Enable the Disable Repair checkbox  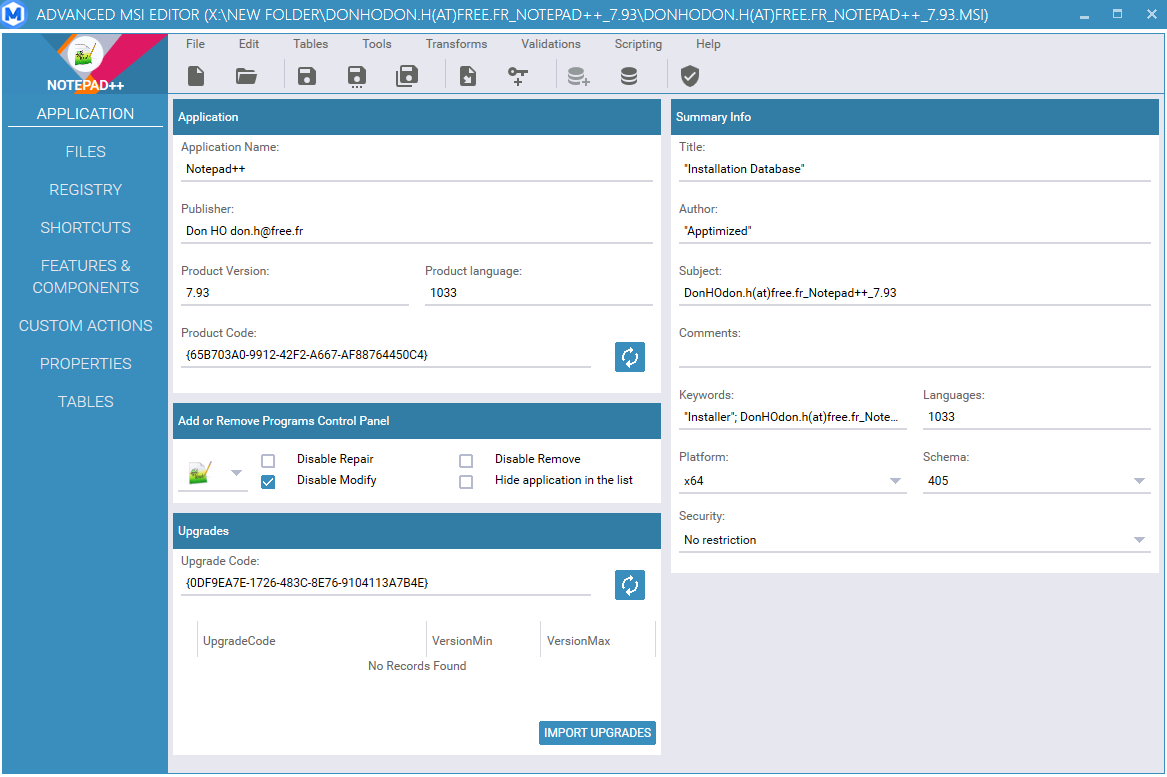pyautogui.click(x=268, y=461)
